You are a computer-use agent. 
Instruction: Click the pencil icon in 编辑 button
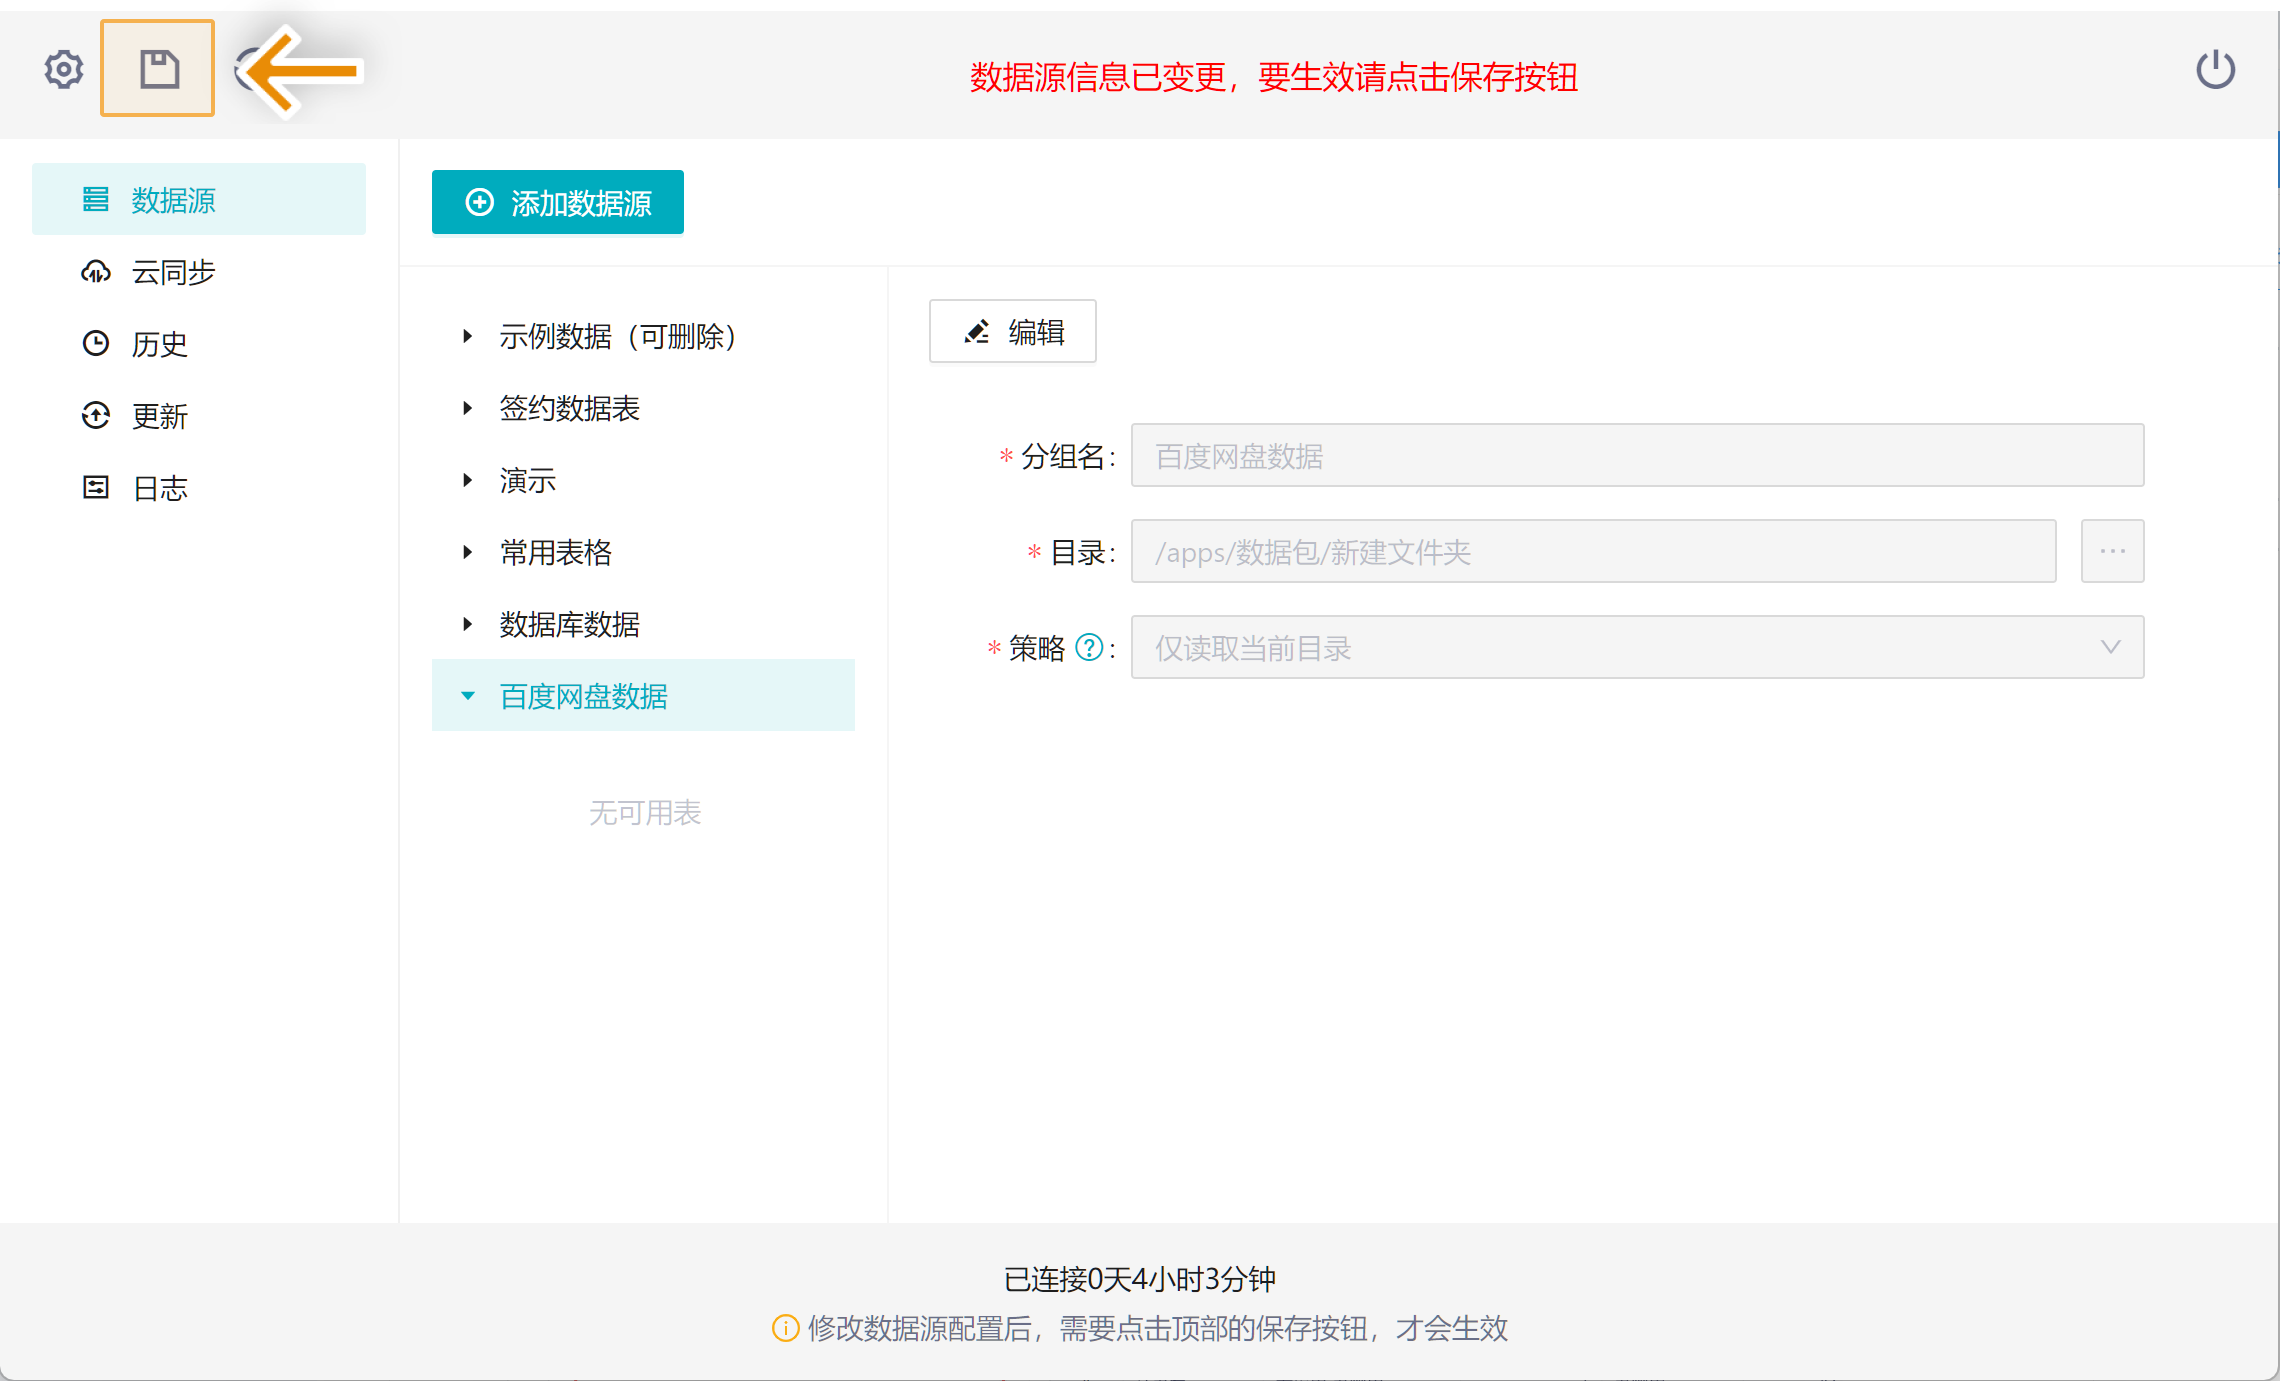(x=976, y=332)
